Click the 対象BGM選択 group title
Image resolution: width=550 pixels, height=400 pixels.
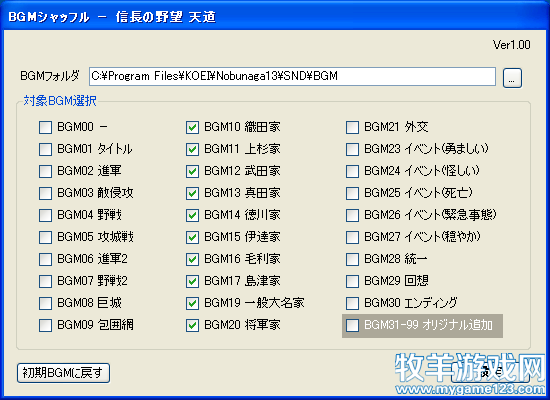(x=60, y=101)
